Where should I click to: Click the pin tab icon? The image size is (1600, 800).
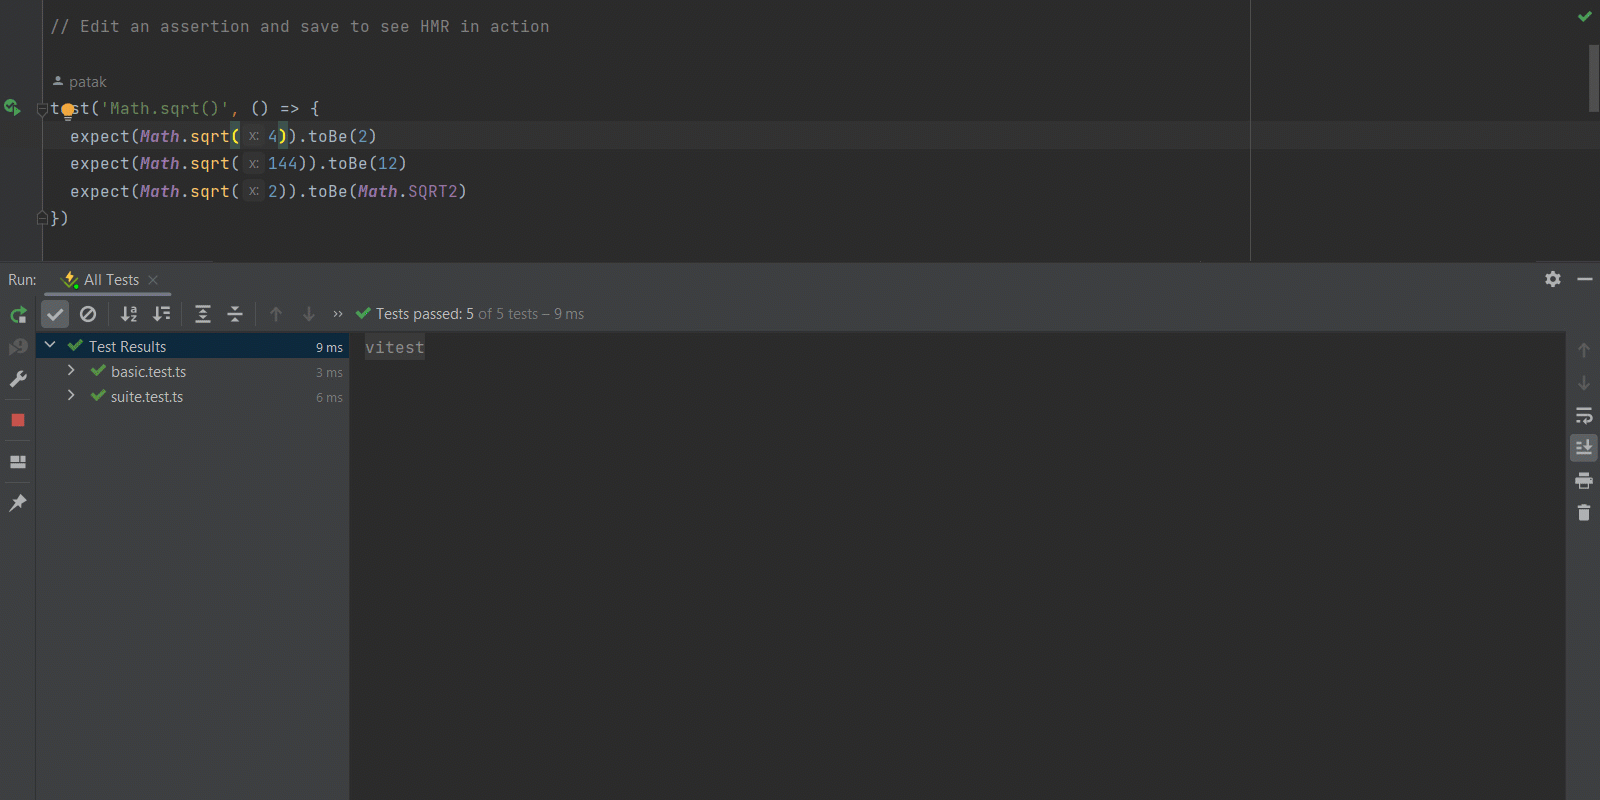tap(18, 503)
